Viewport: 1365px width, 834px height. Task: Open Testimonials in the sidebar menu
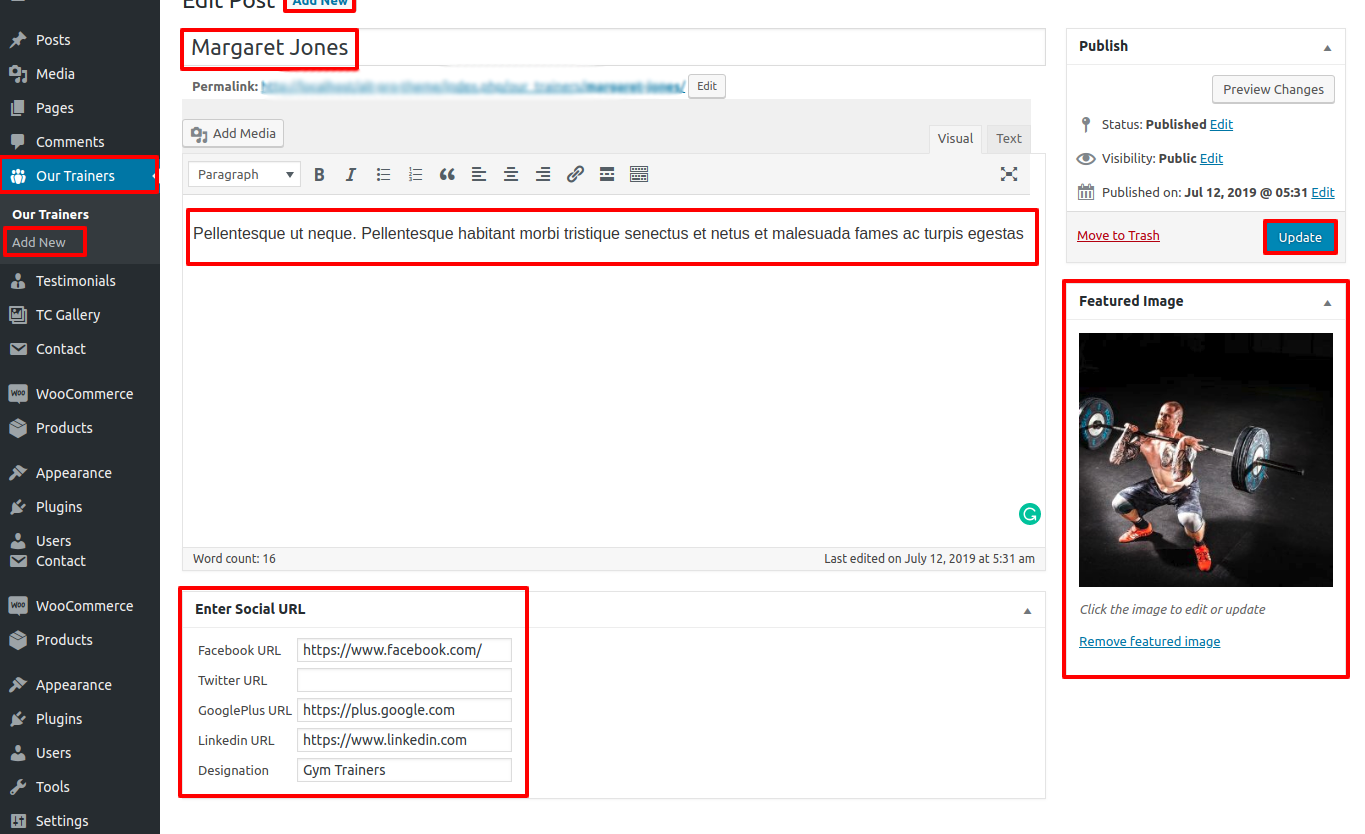pyautogui.click(x=75, y=281)
